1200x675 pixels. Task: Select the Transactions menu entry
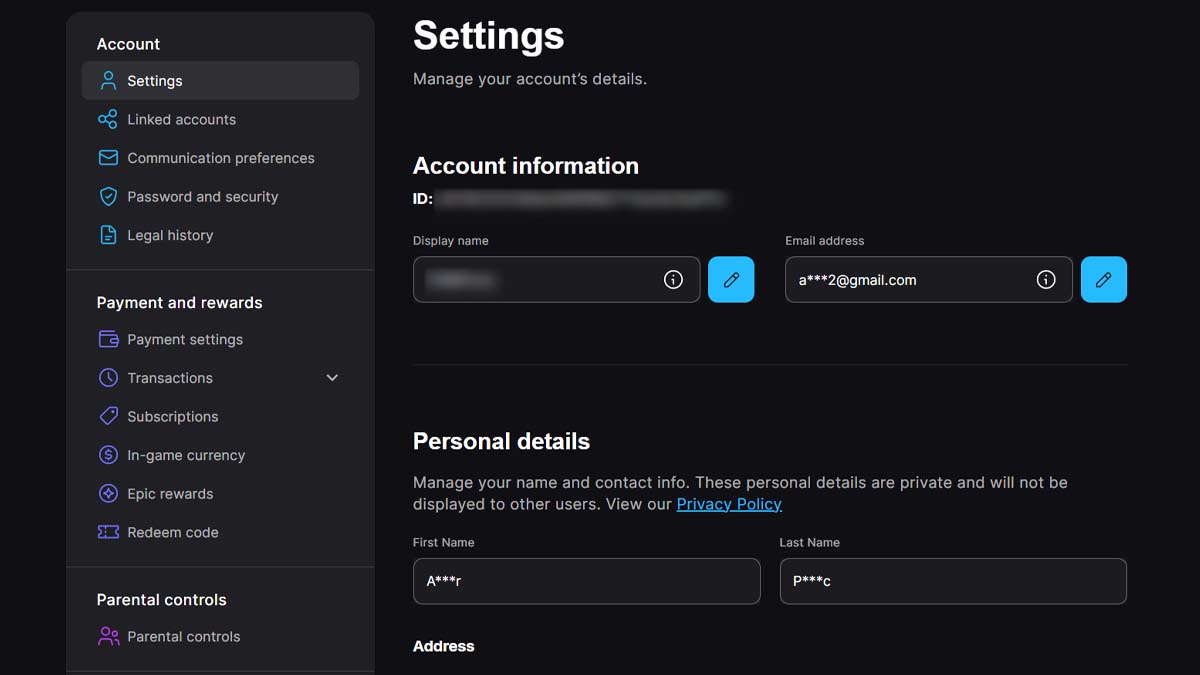(x=220, y=378)
